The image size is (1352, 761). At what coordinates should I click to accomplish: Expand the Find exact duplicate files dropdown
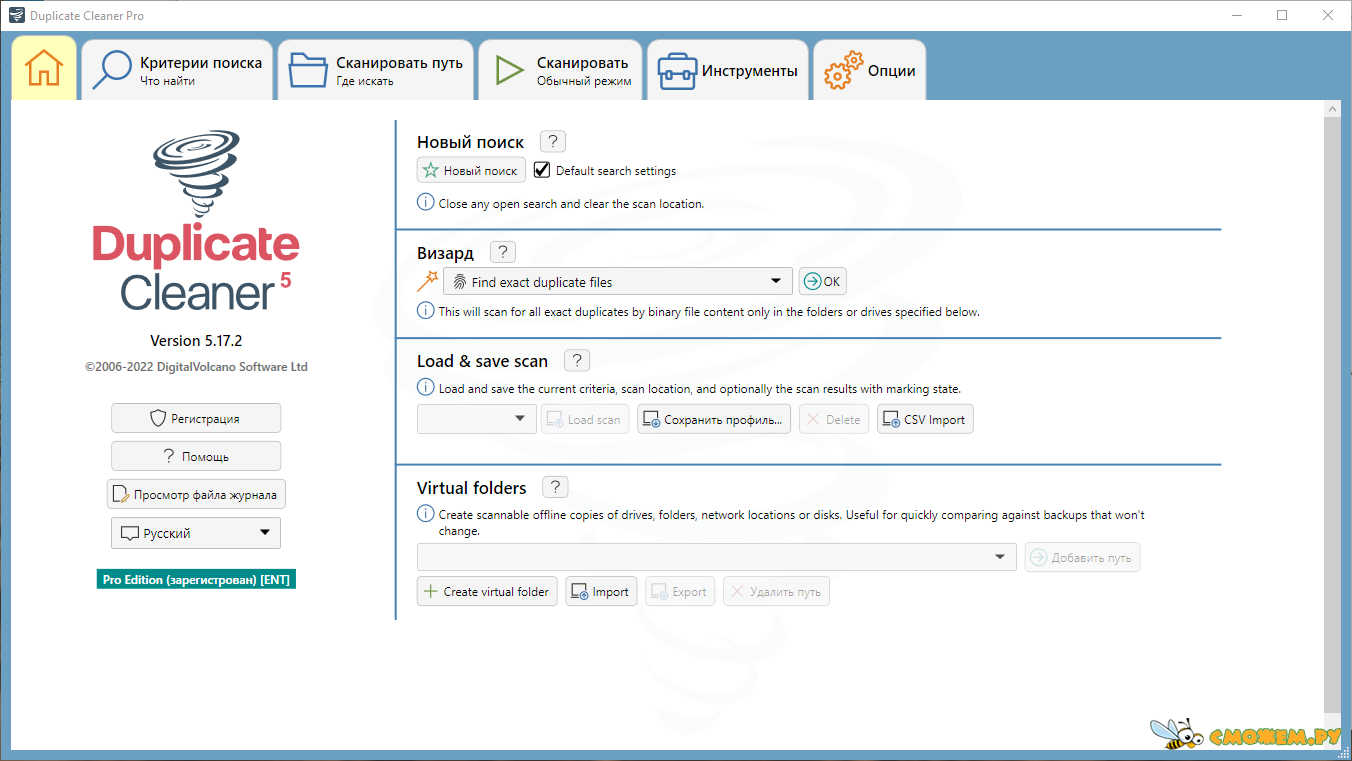[x=618, y=281]
